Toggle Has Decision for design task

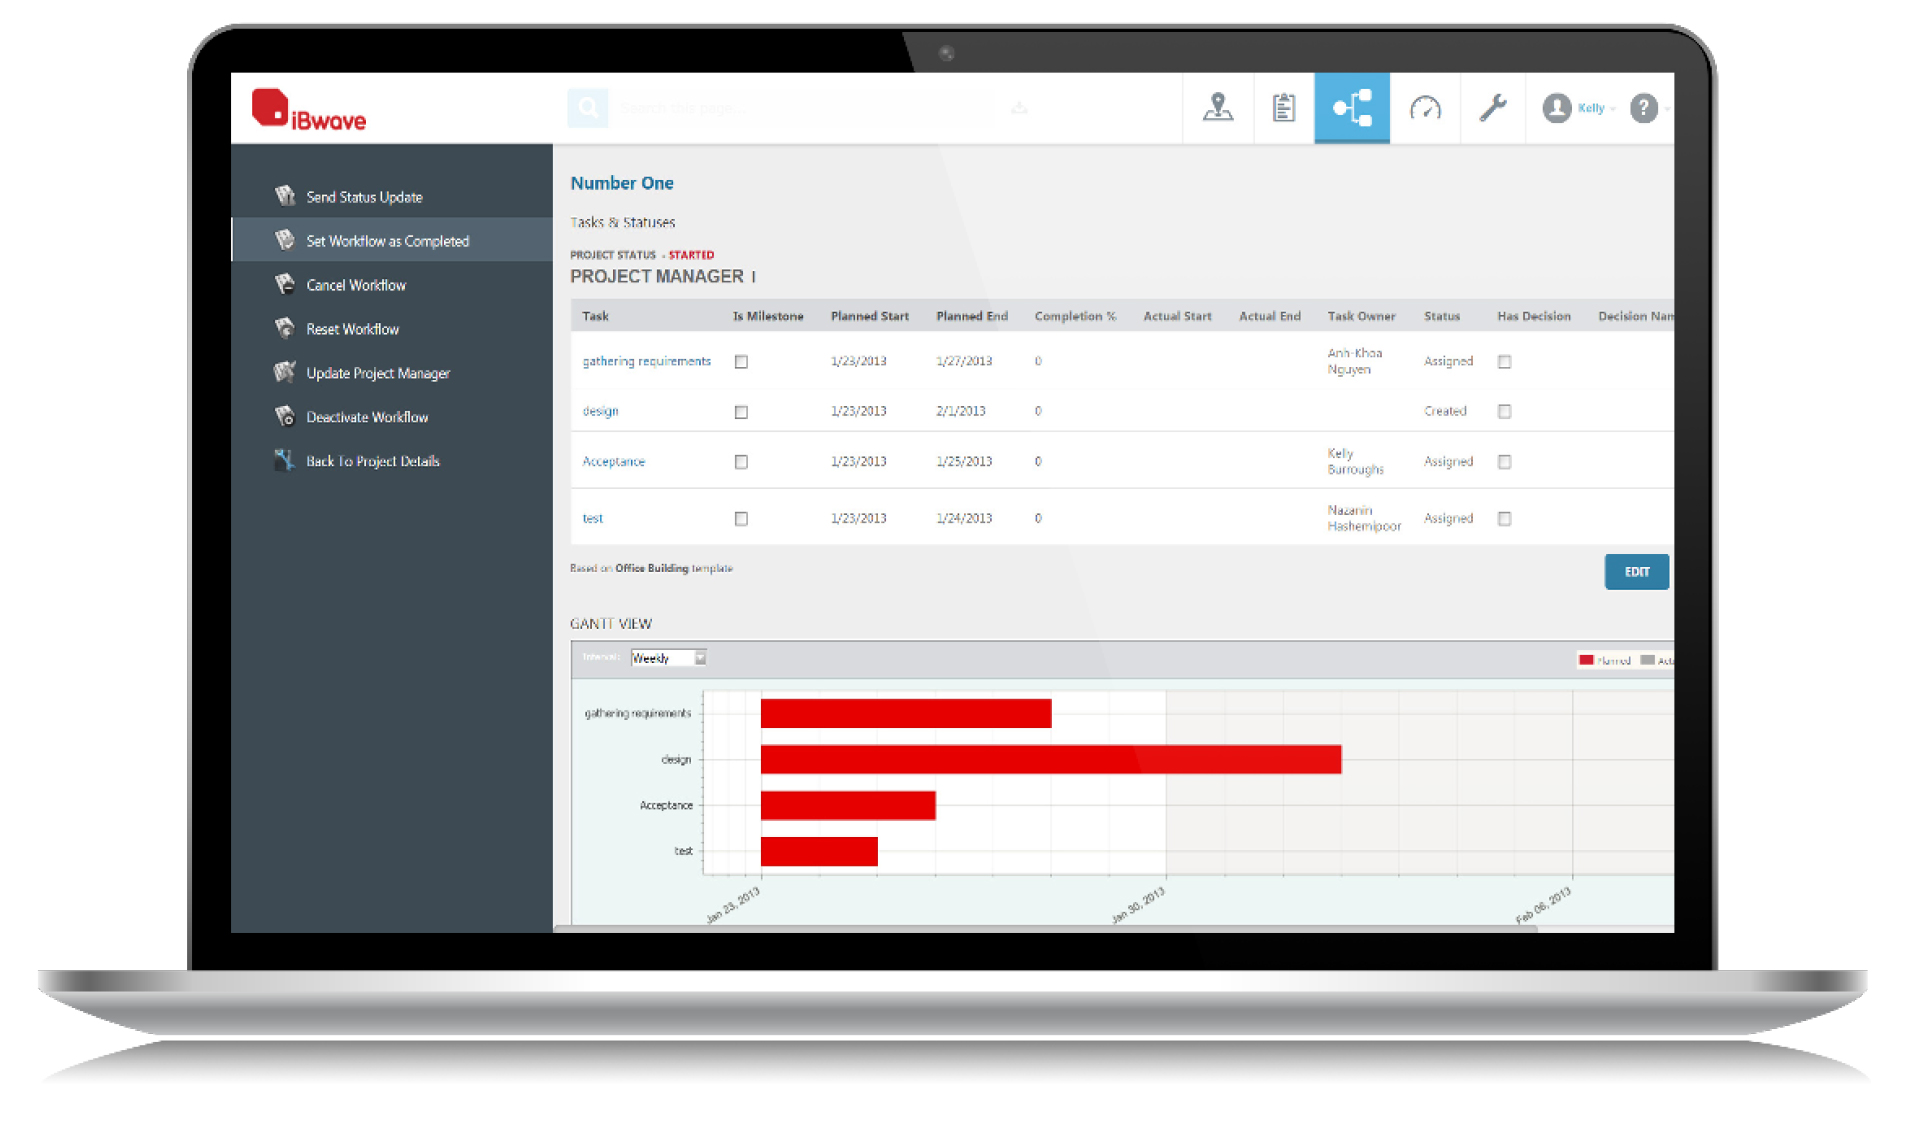click(1504, 412)
